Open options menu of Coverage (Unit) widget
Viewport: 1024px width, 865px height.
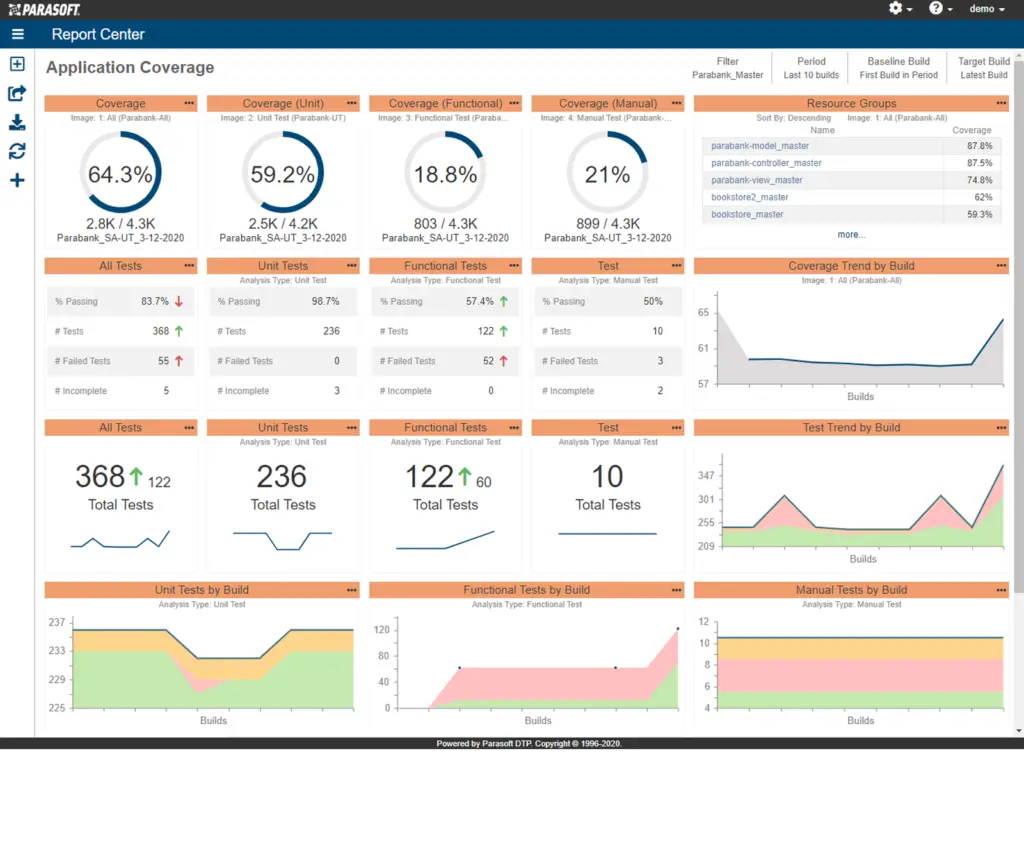(351, 103)
